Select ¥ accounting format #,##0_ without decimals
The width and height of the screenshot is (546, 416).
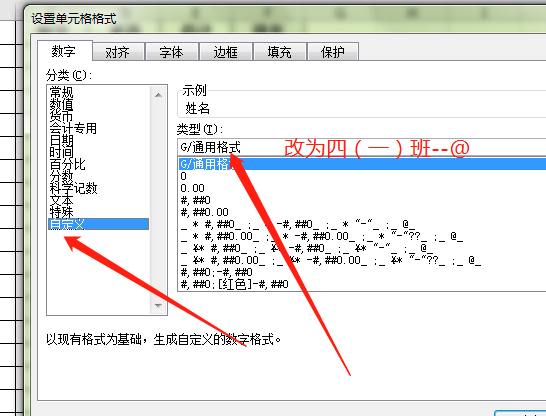pos(362,248)
